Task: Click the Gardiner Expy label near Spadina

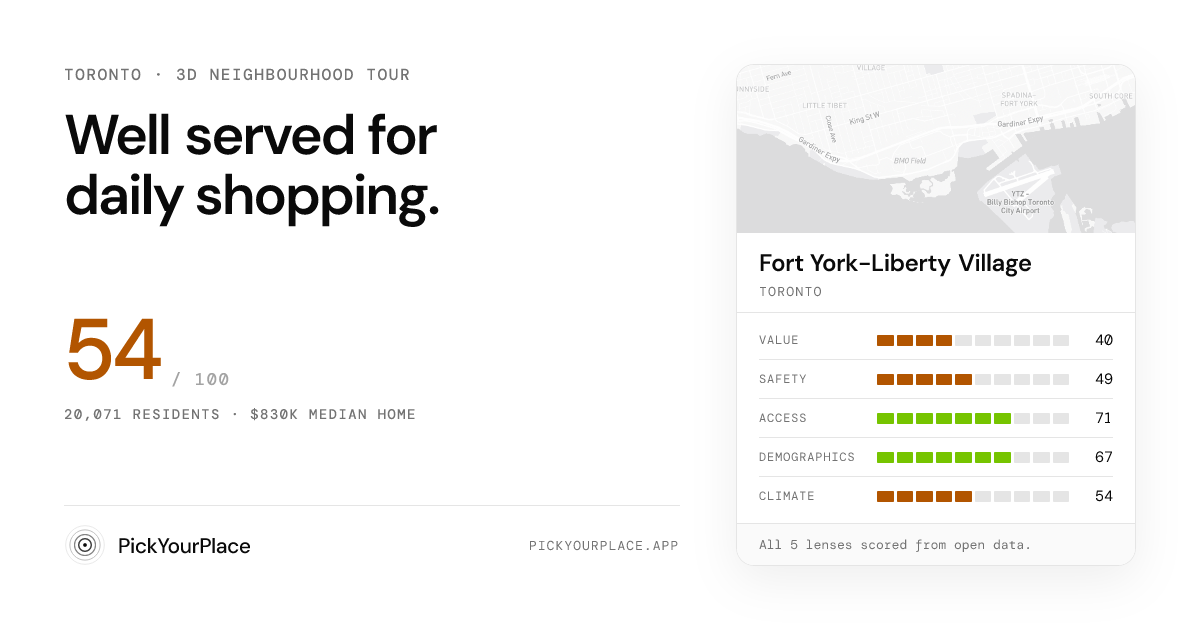Action: tap(1020, 122)
